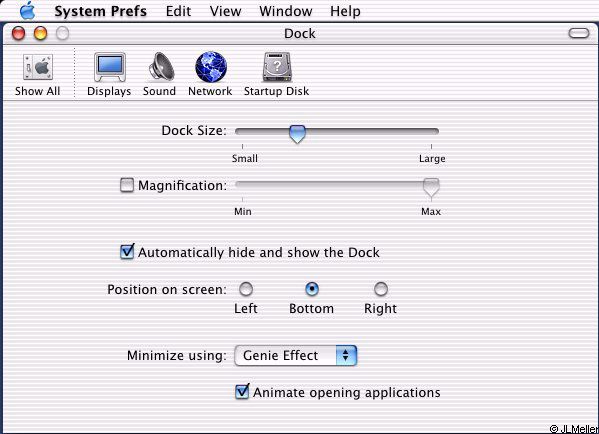Click the toolbar toggle pill button in title bar

pos(579,33)
